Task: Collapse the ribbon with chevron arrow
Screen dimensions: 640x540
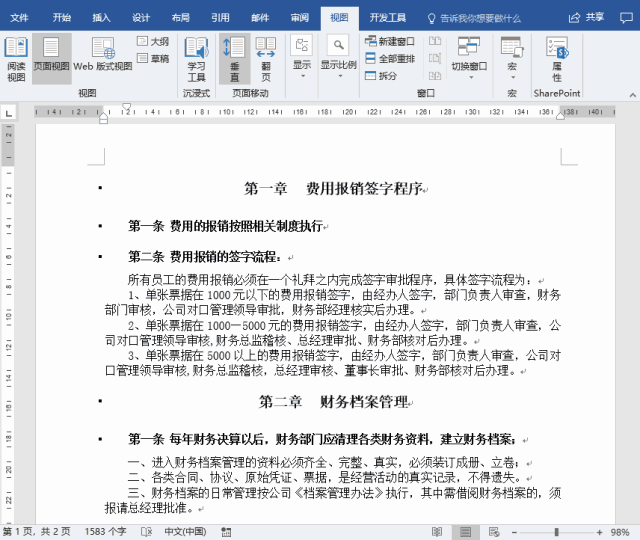Action: coord(632,95)
